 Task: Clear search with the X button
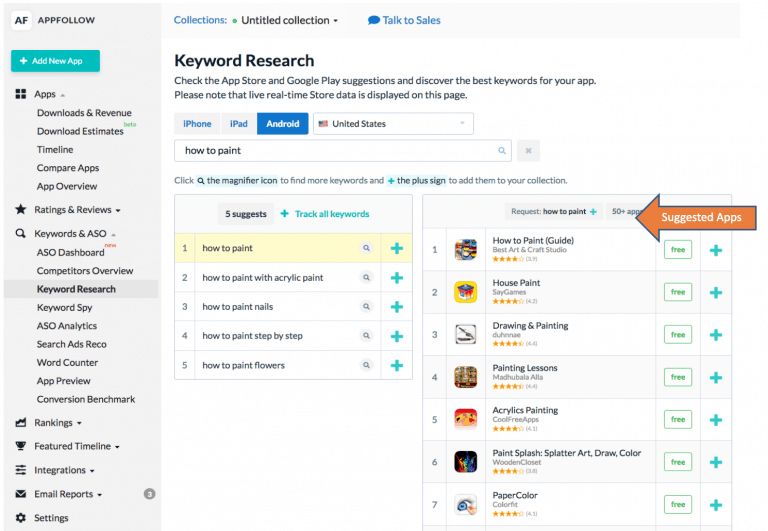click(529, 151)
